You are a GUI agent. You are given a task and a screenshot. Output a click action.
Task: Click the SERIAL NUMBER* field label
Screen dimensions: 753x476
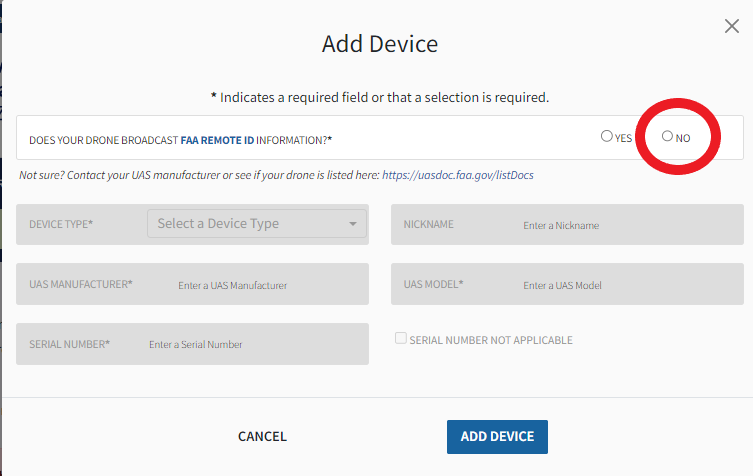pos(70,344)
